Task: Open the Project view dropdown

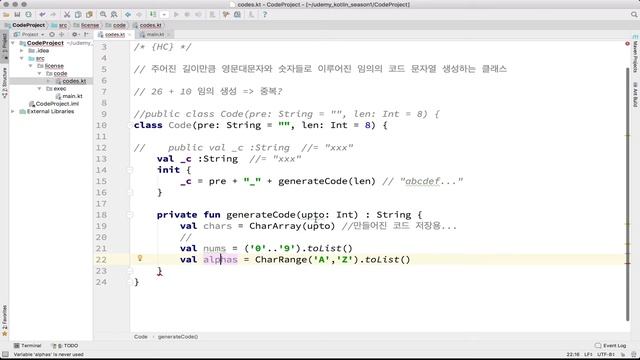Action: (29, 35)
